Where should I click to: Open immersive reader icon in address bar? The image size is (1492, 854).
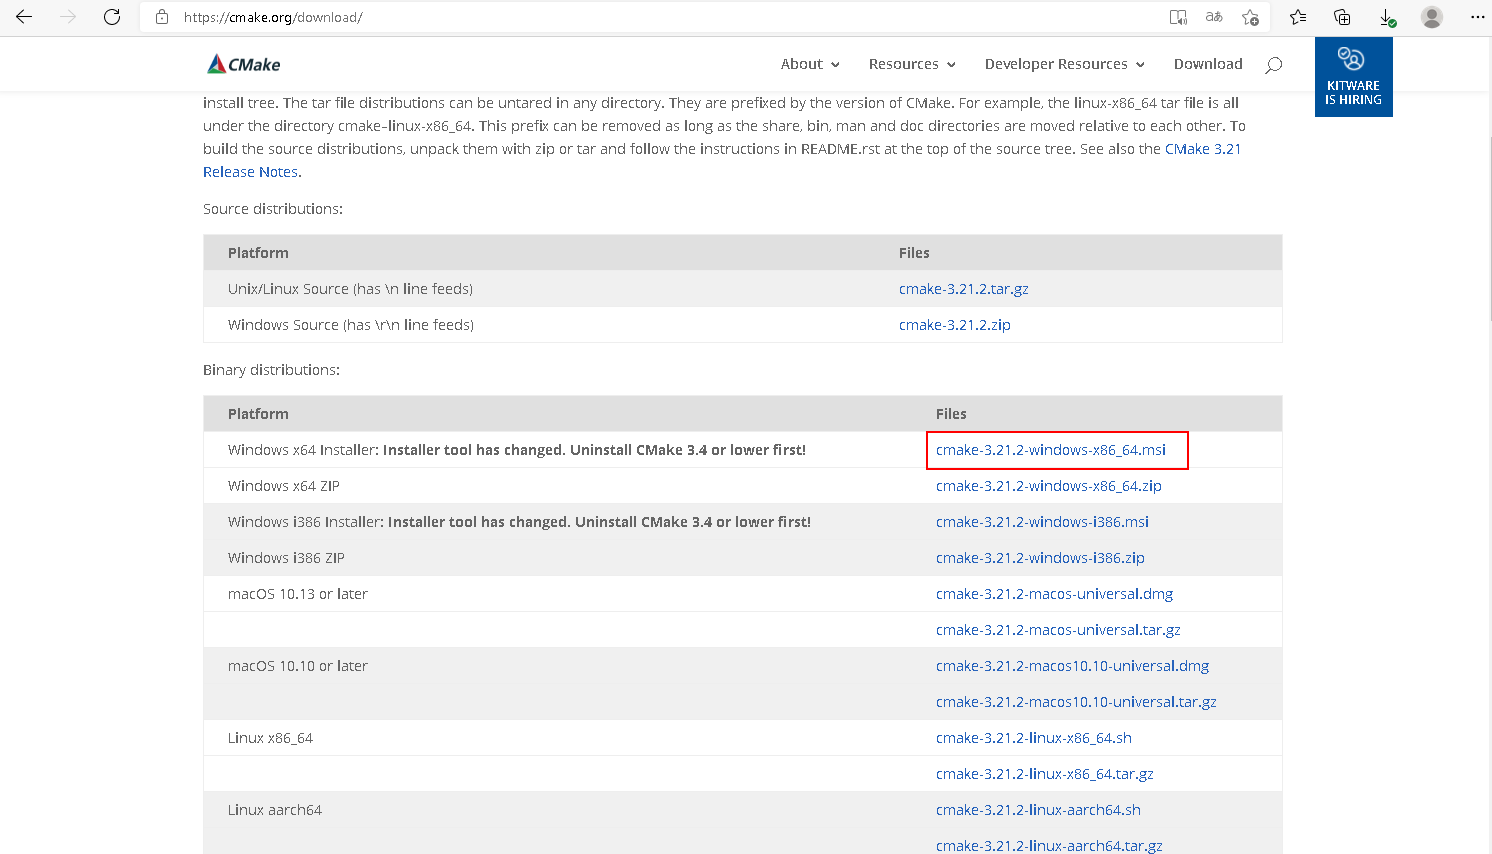1179,17
